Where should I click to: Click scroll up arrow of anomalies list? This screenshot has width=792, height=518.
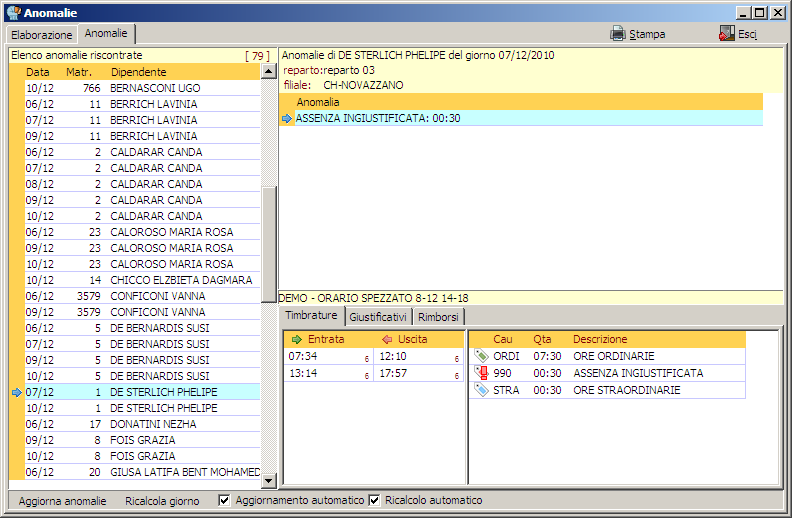[x=269, y=71]
